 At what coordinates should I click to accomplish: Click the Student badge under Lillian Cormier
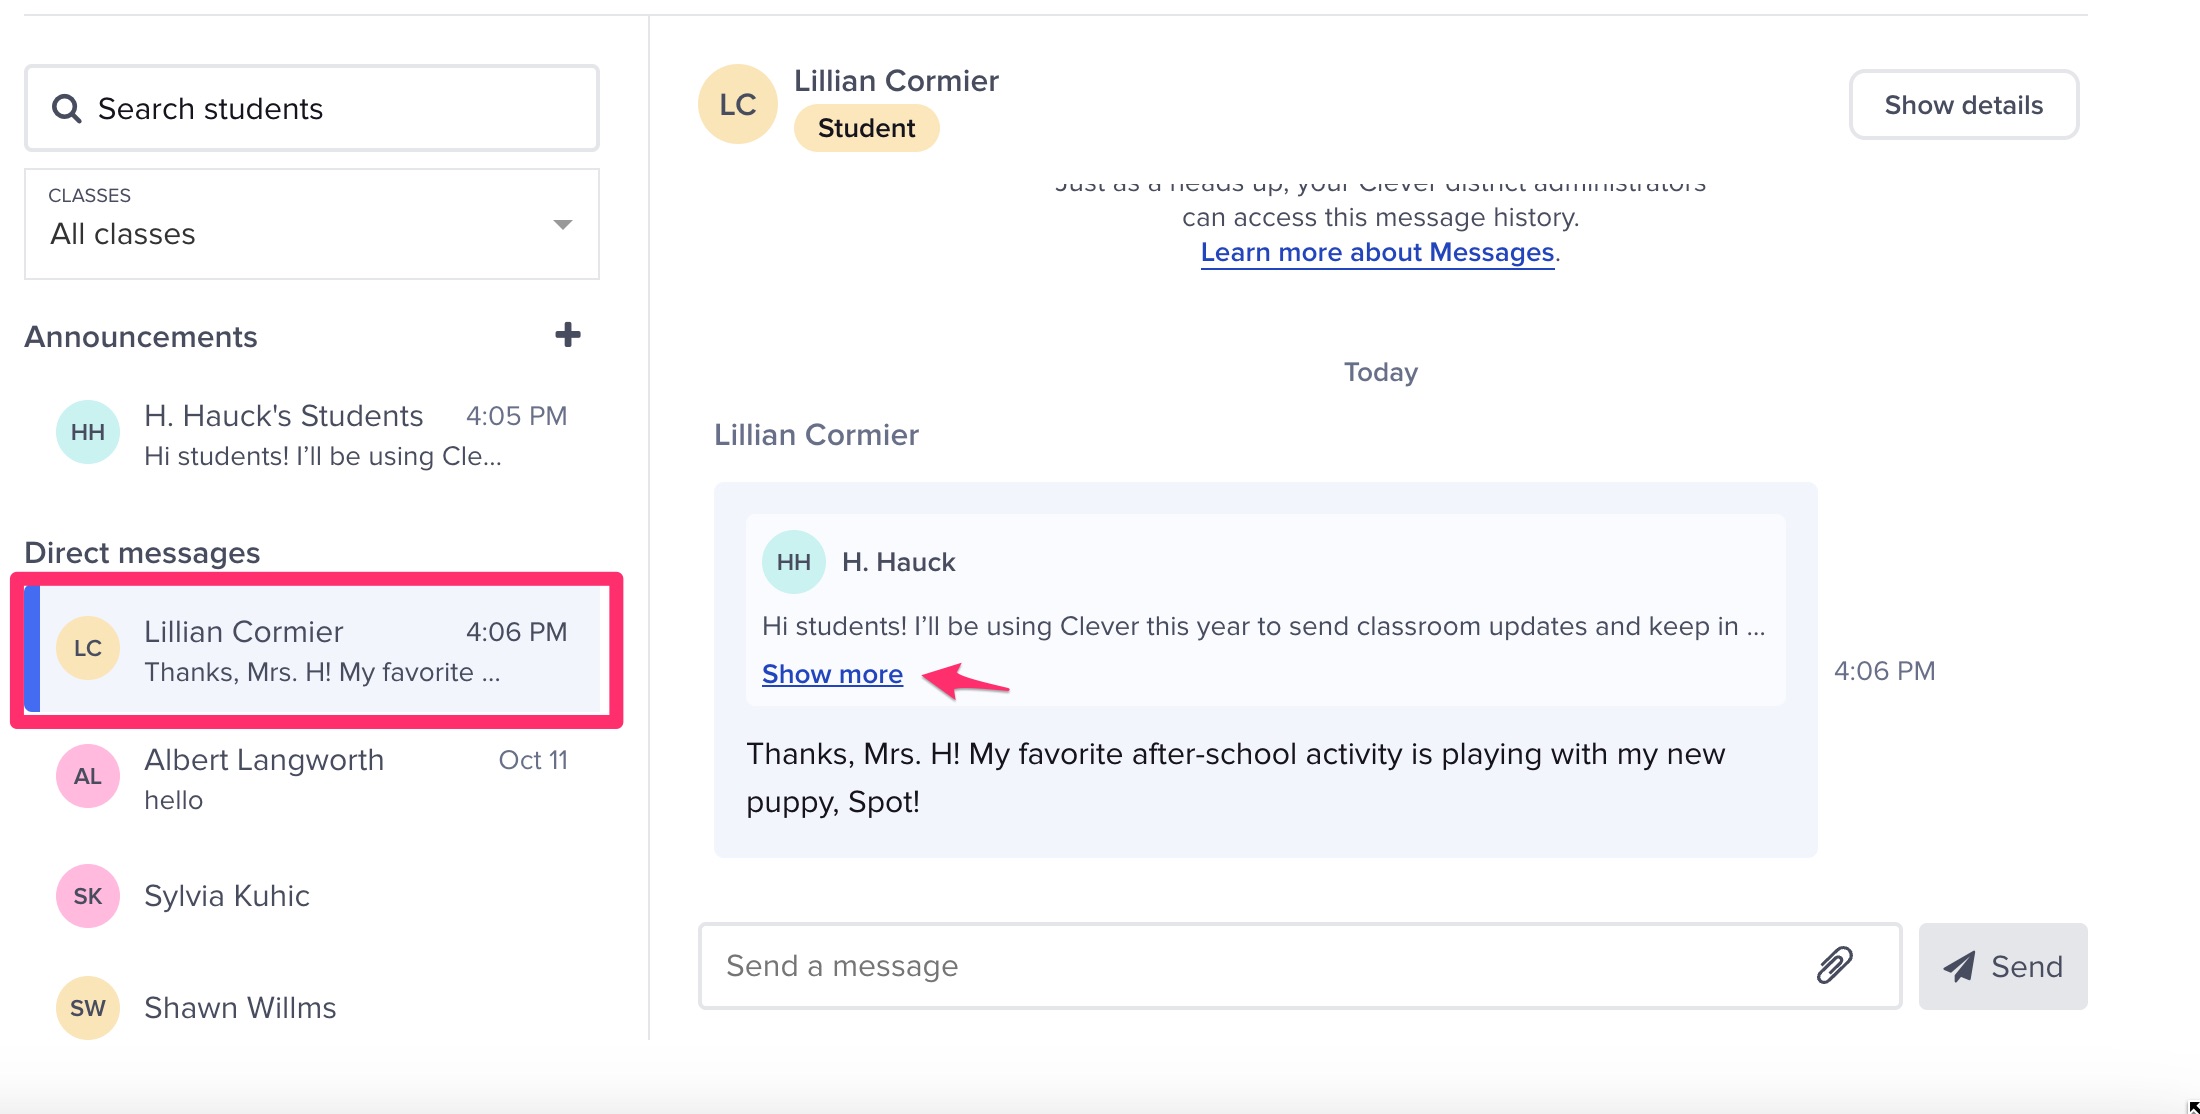tap(866, 128)
